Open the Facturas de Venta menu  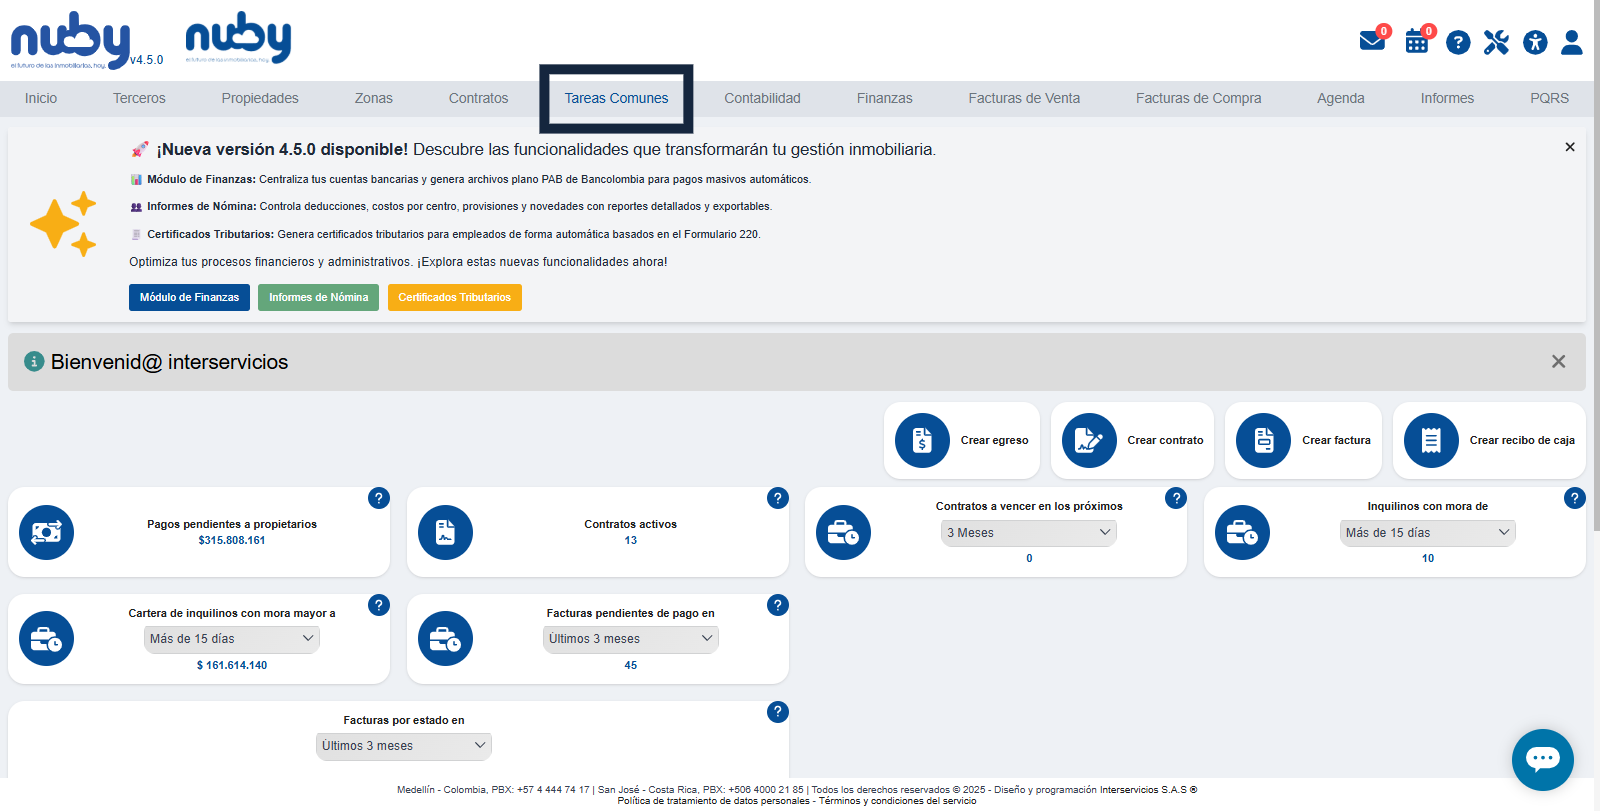pyautogui.click(x=1024, y=98)
